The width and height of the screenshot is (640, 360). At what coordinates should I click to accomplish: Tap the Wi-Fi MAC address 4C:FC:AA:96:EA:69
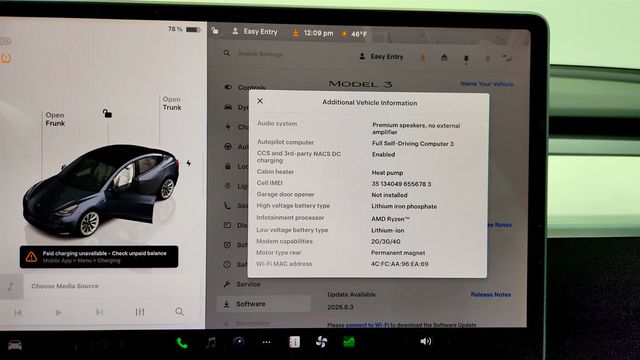point(400,264)
